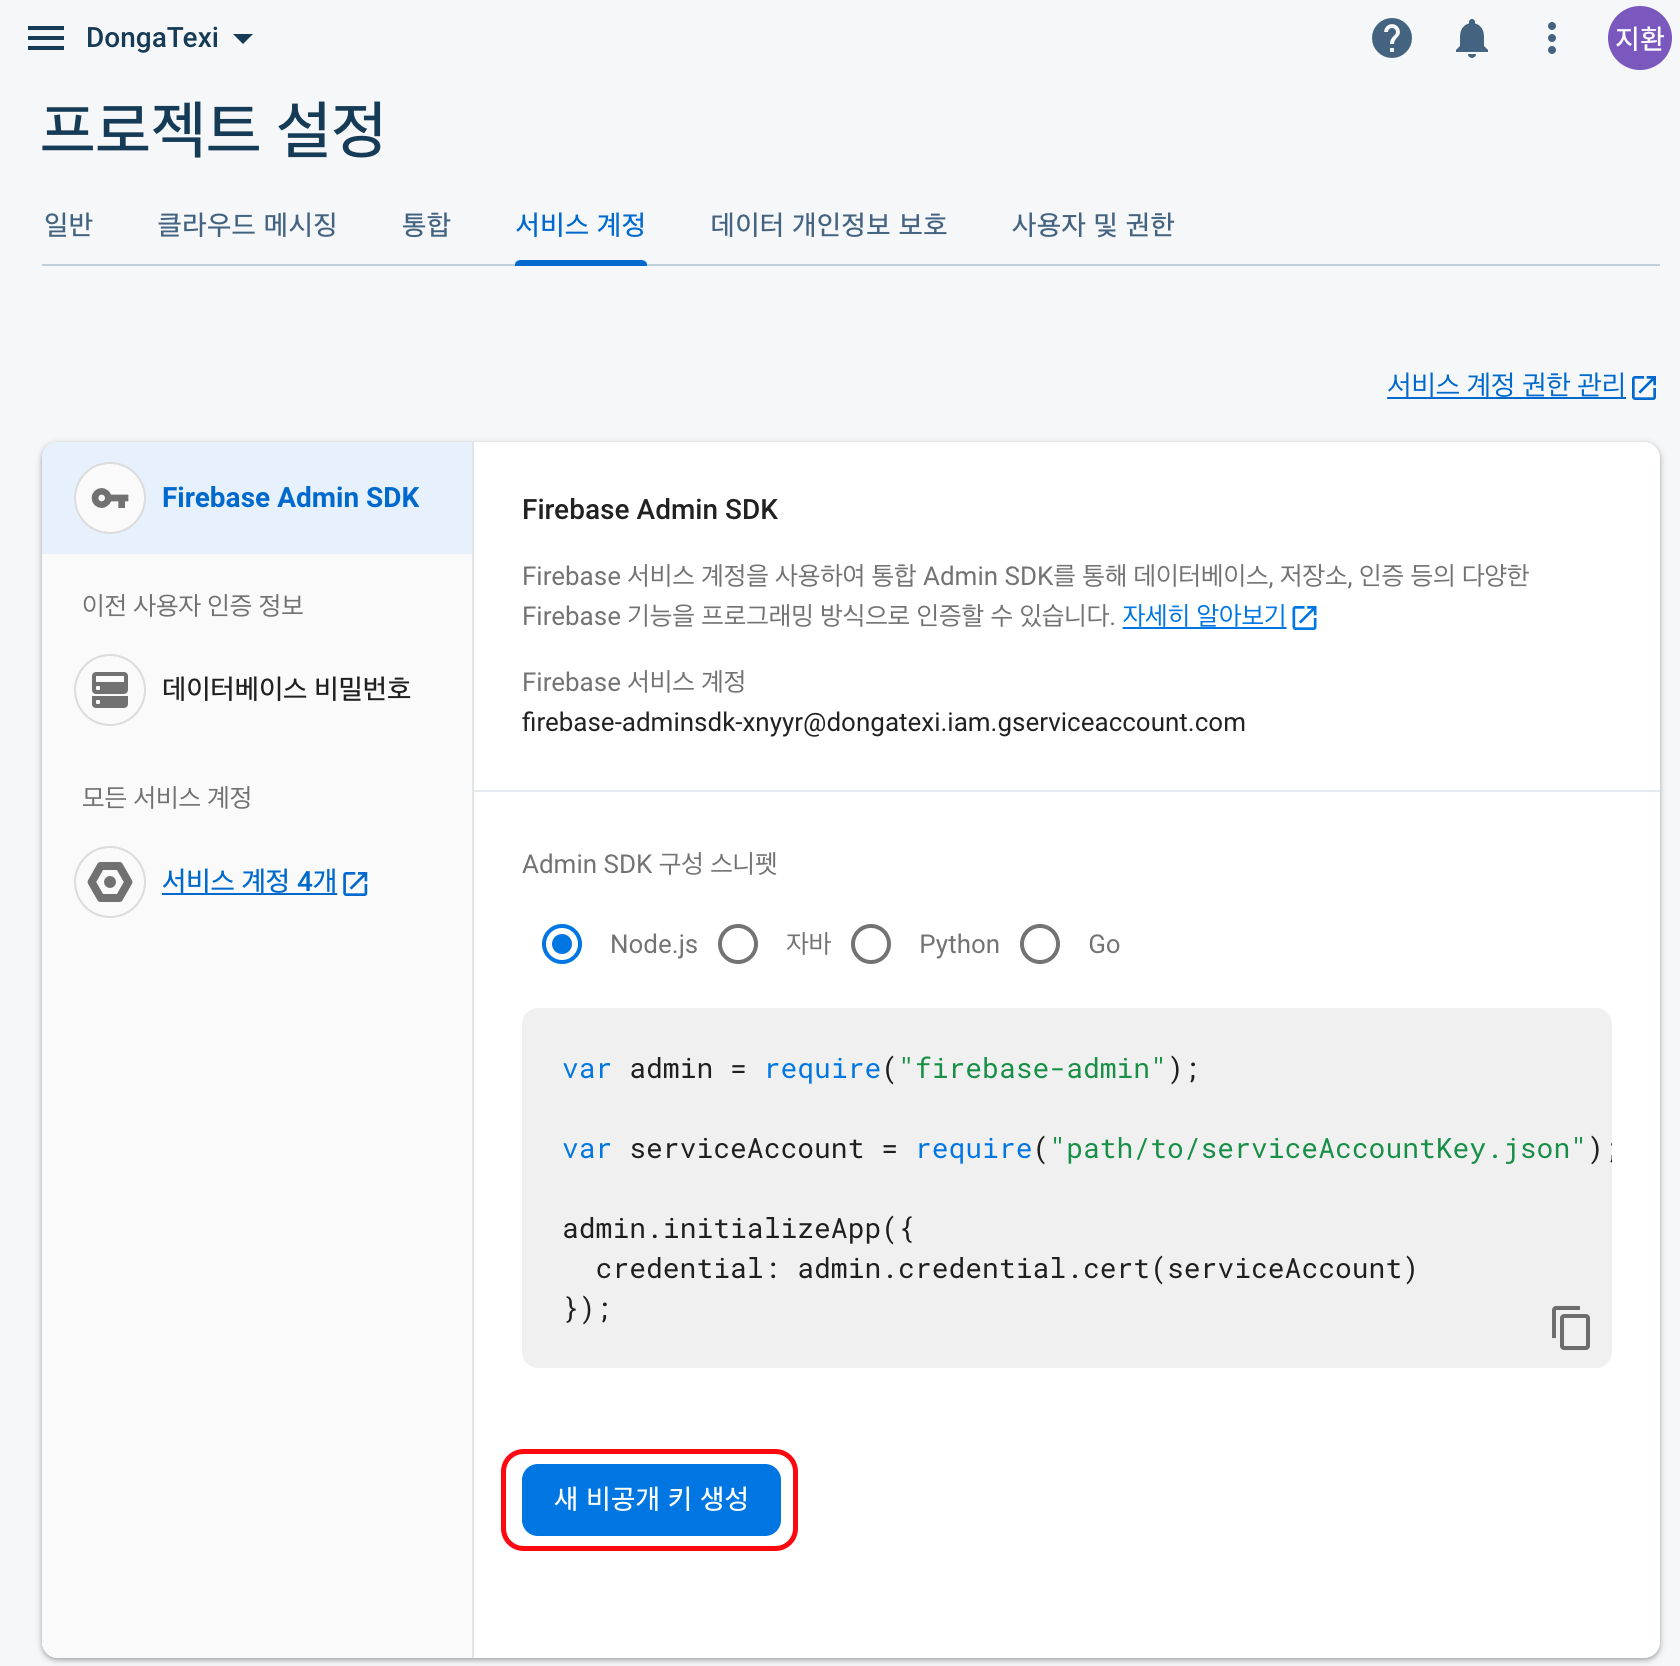
Task: Open the 서비스 계정 권한 관리 link
Action: pyautogui.click(x=1522, y=385)
